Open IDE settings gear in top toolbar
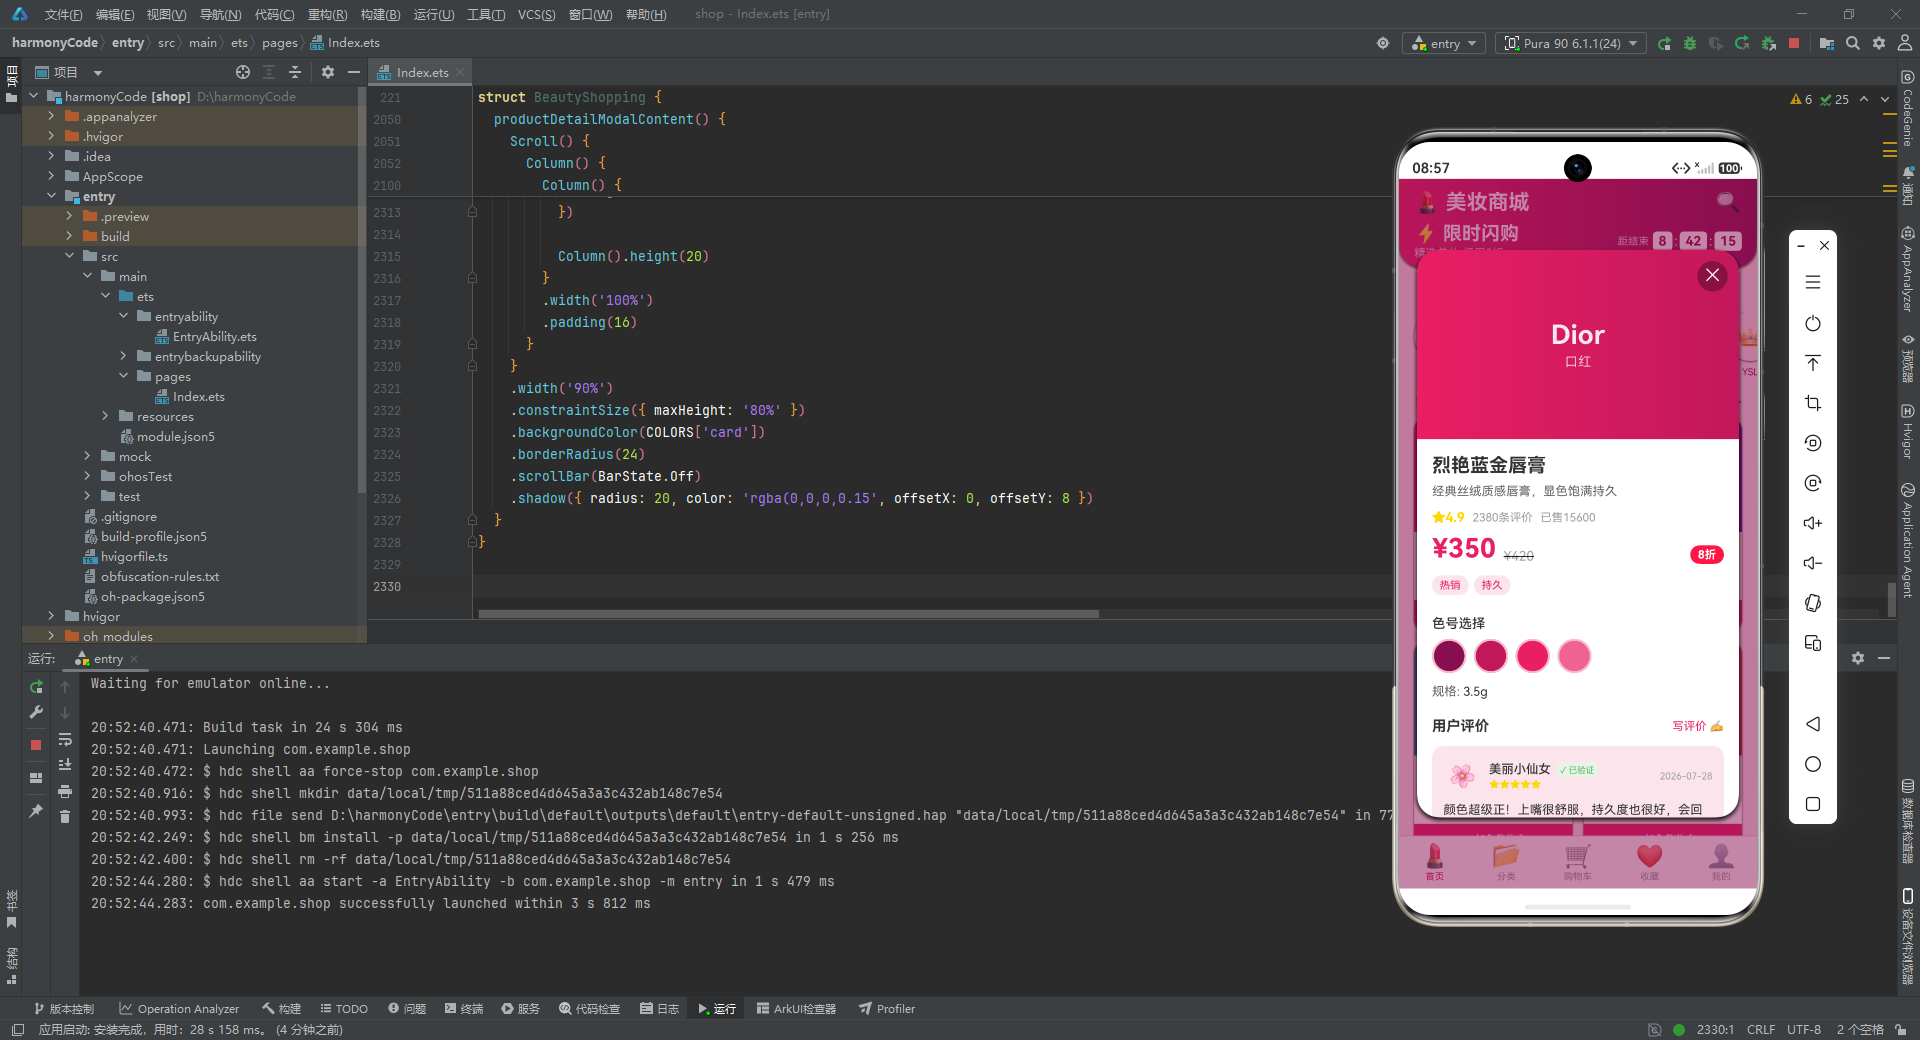 point(1879,43)
